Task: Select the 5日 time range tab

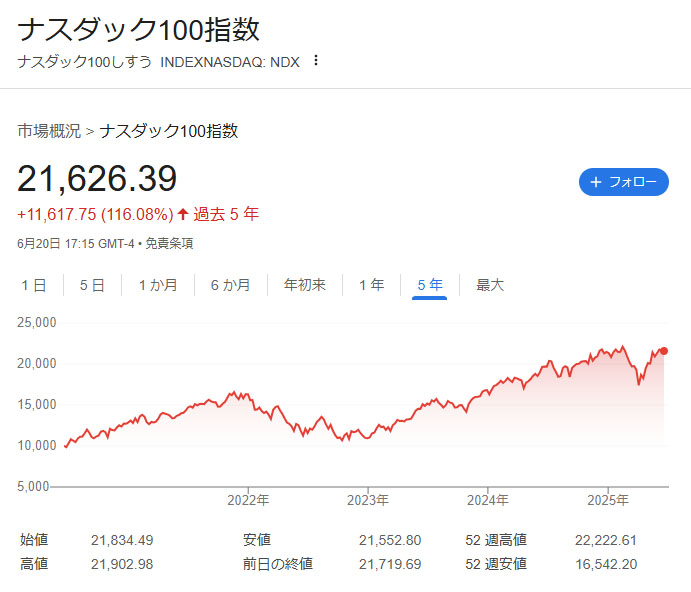Action: click(92, 285)
